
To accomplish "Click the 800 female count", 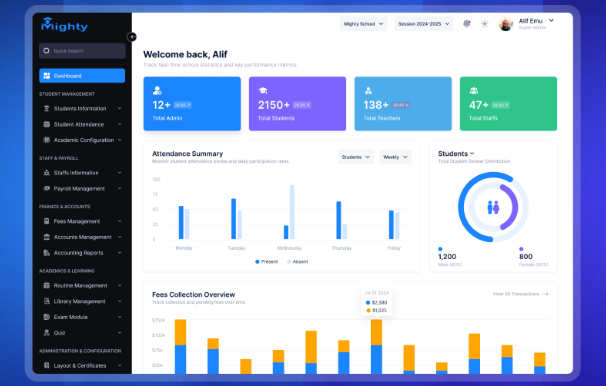I will [x=526, y=257].
